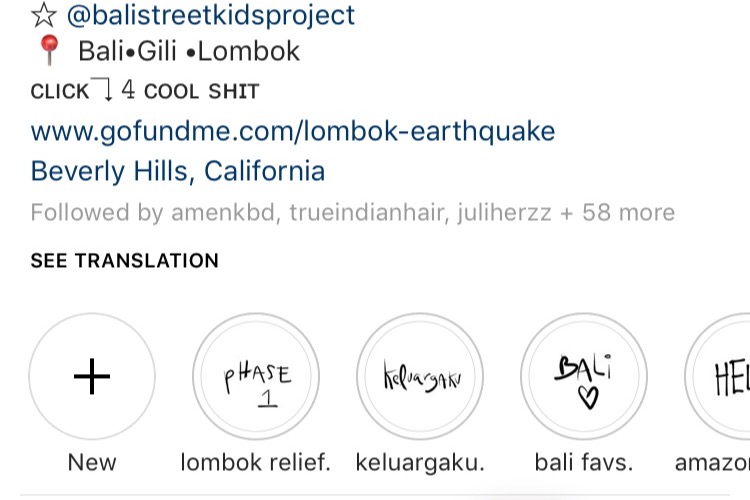The image size is (750, 500).
Task: Tap See Translation
Action: (x=124, y=261)
